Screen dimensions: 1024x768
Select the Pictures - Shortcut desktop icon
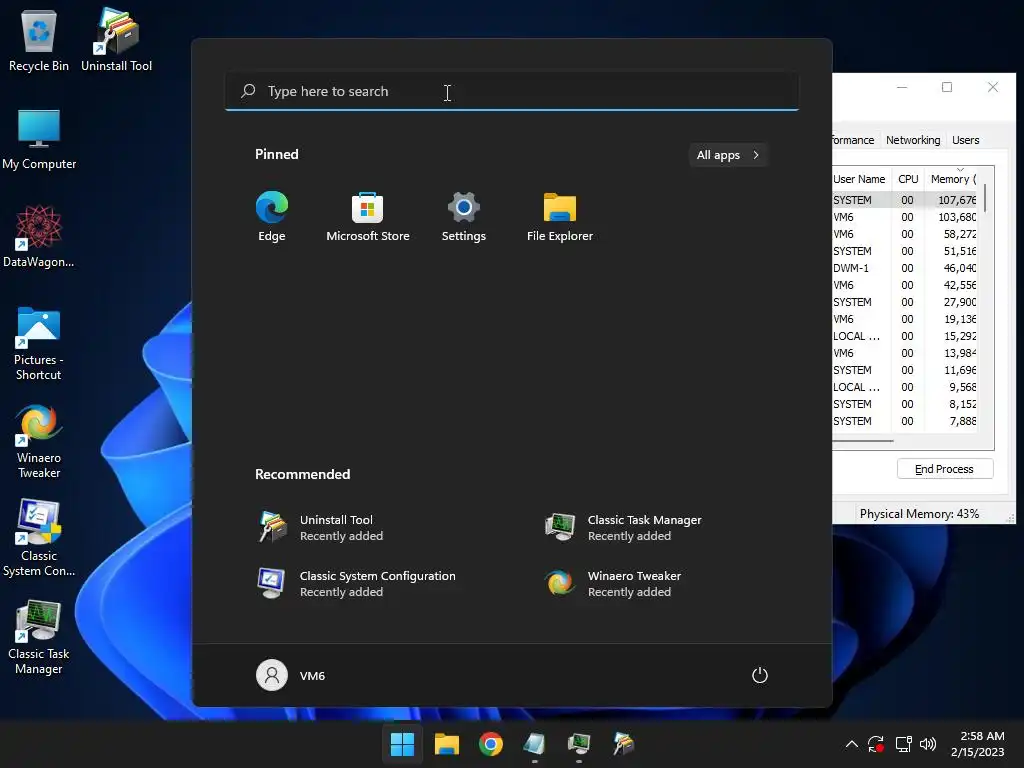pos(39,343)
